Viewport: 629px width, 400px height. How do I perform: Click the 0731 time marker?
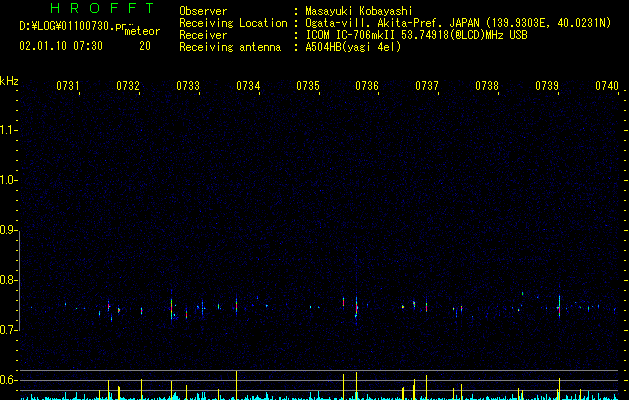coord(67,86)
